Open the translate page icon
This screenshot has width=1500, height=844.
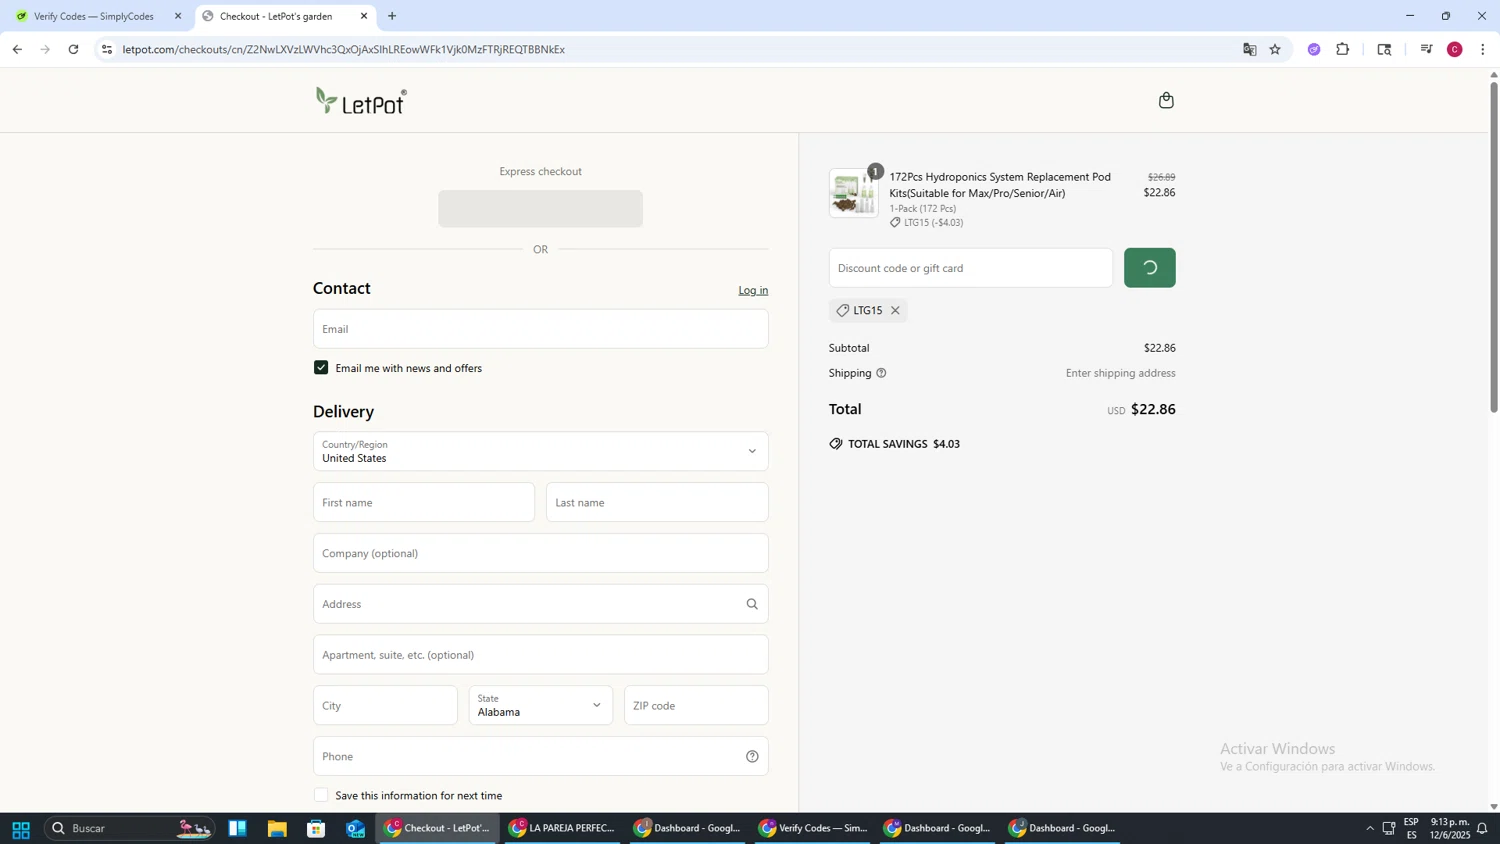coord(1249,49)
